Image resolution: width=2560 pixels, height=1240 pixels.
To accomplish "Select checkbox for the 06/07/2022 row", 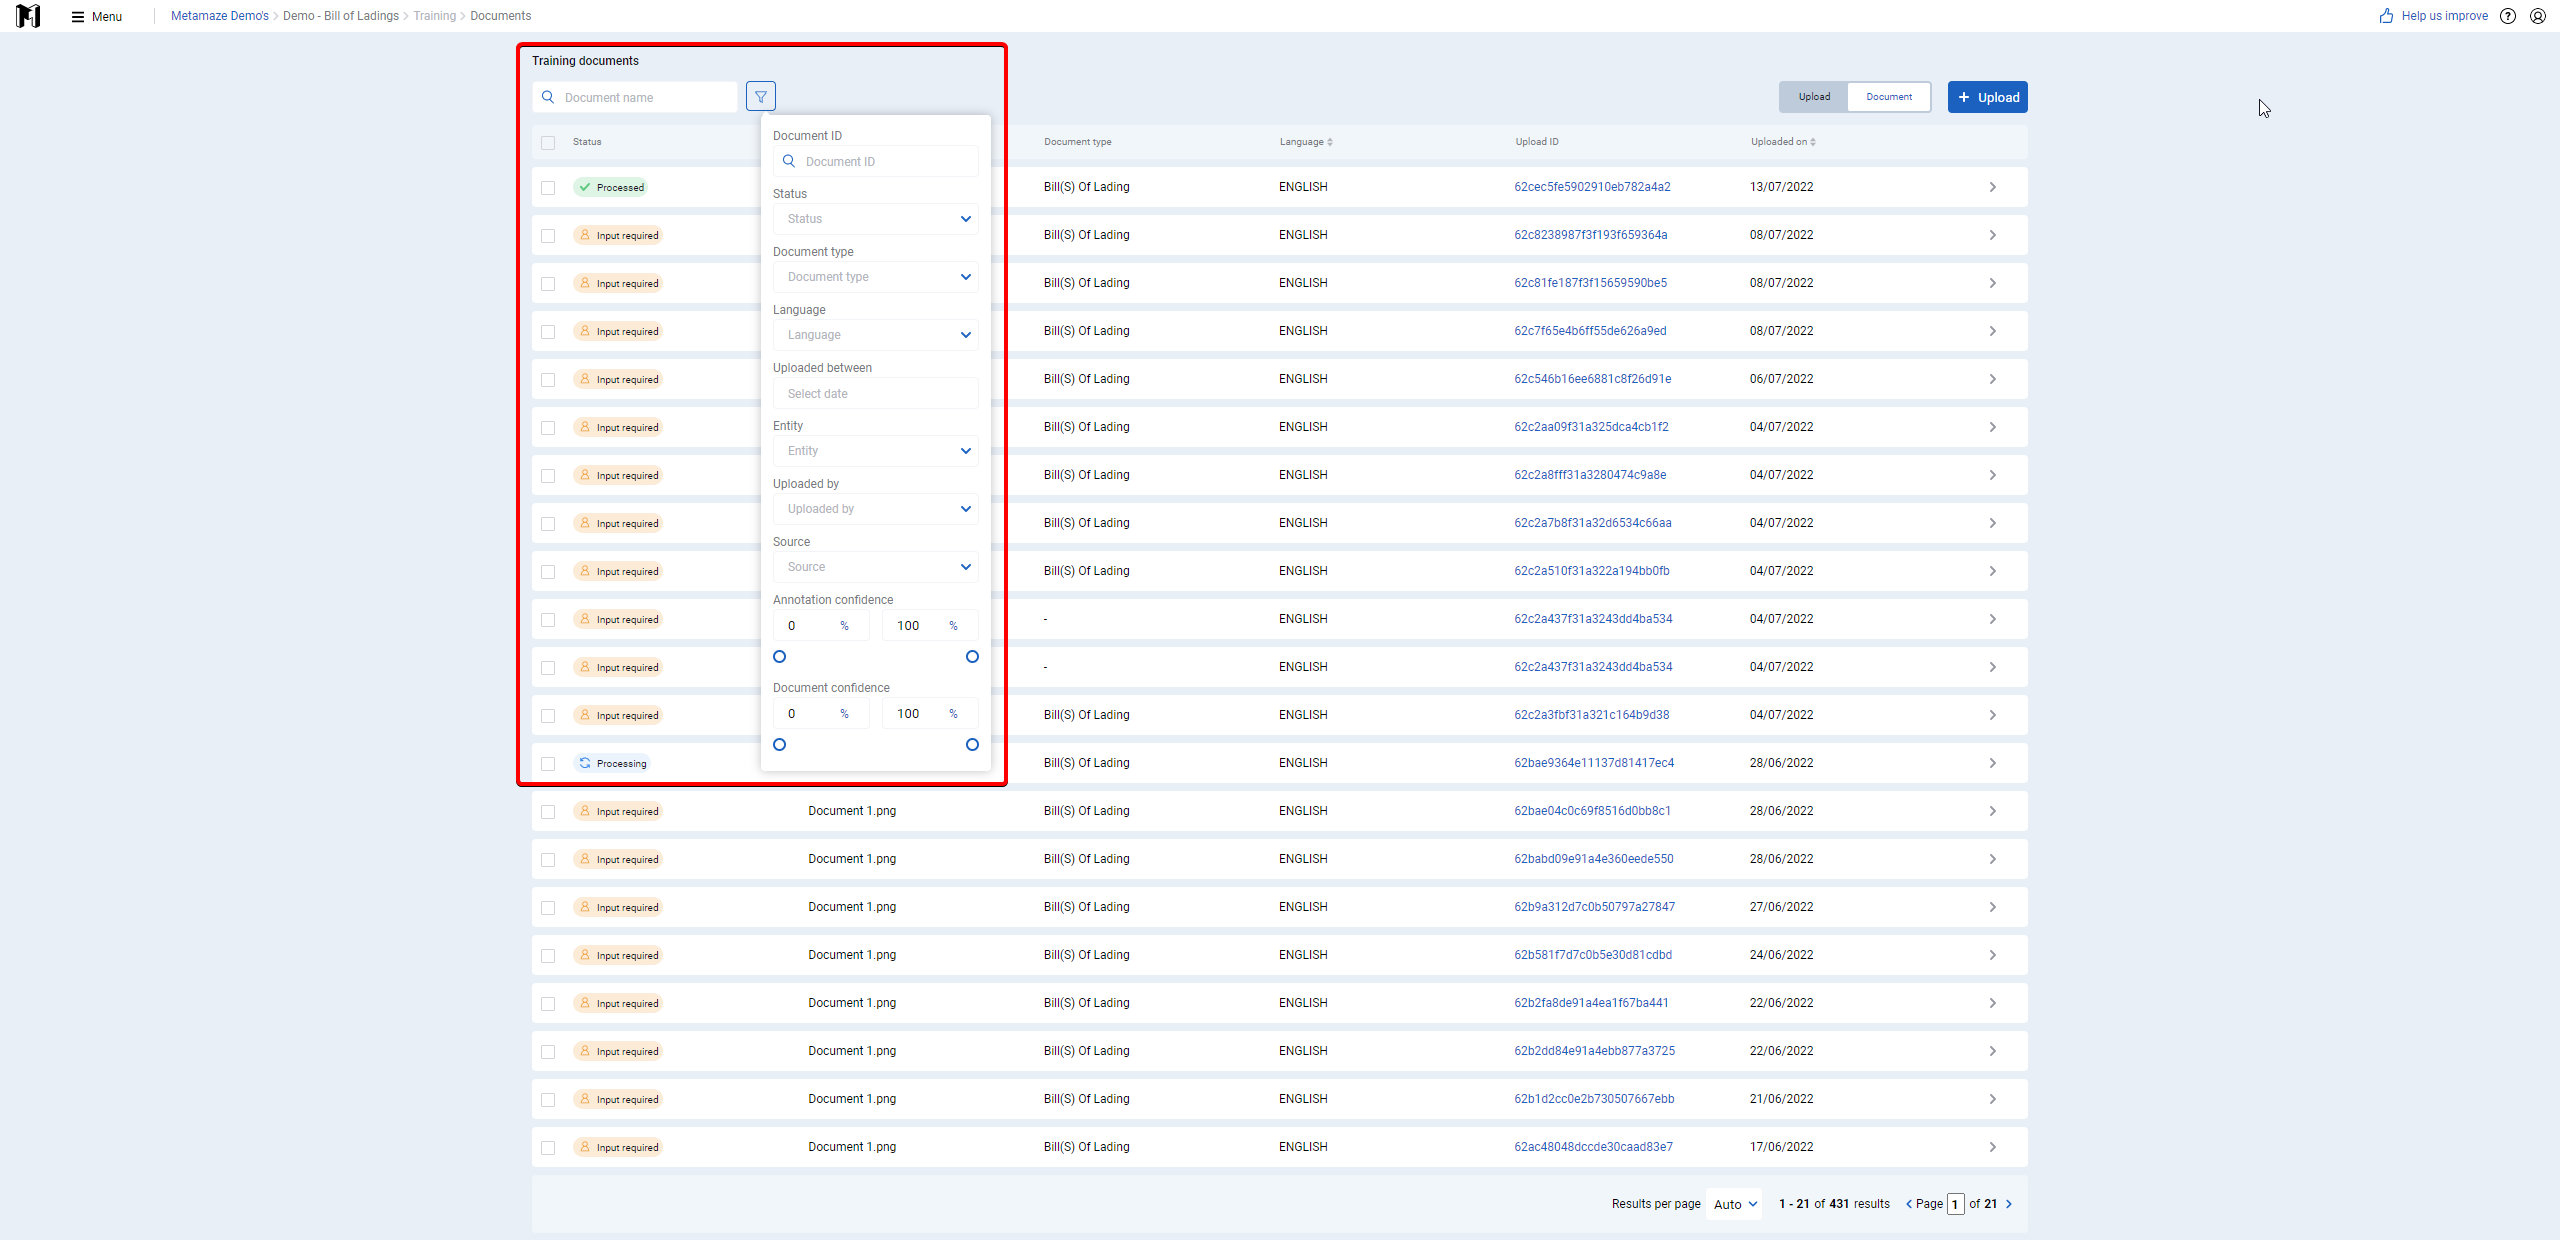I will [548, 380].
